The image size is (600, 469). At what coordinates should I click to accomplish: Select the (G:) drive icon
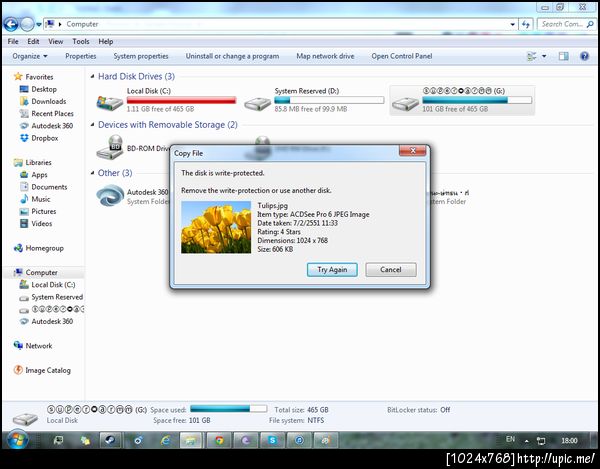[405, 103]
